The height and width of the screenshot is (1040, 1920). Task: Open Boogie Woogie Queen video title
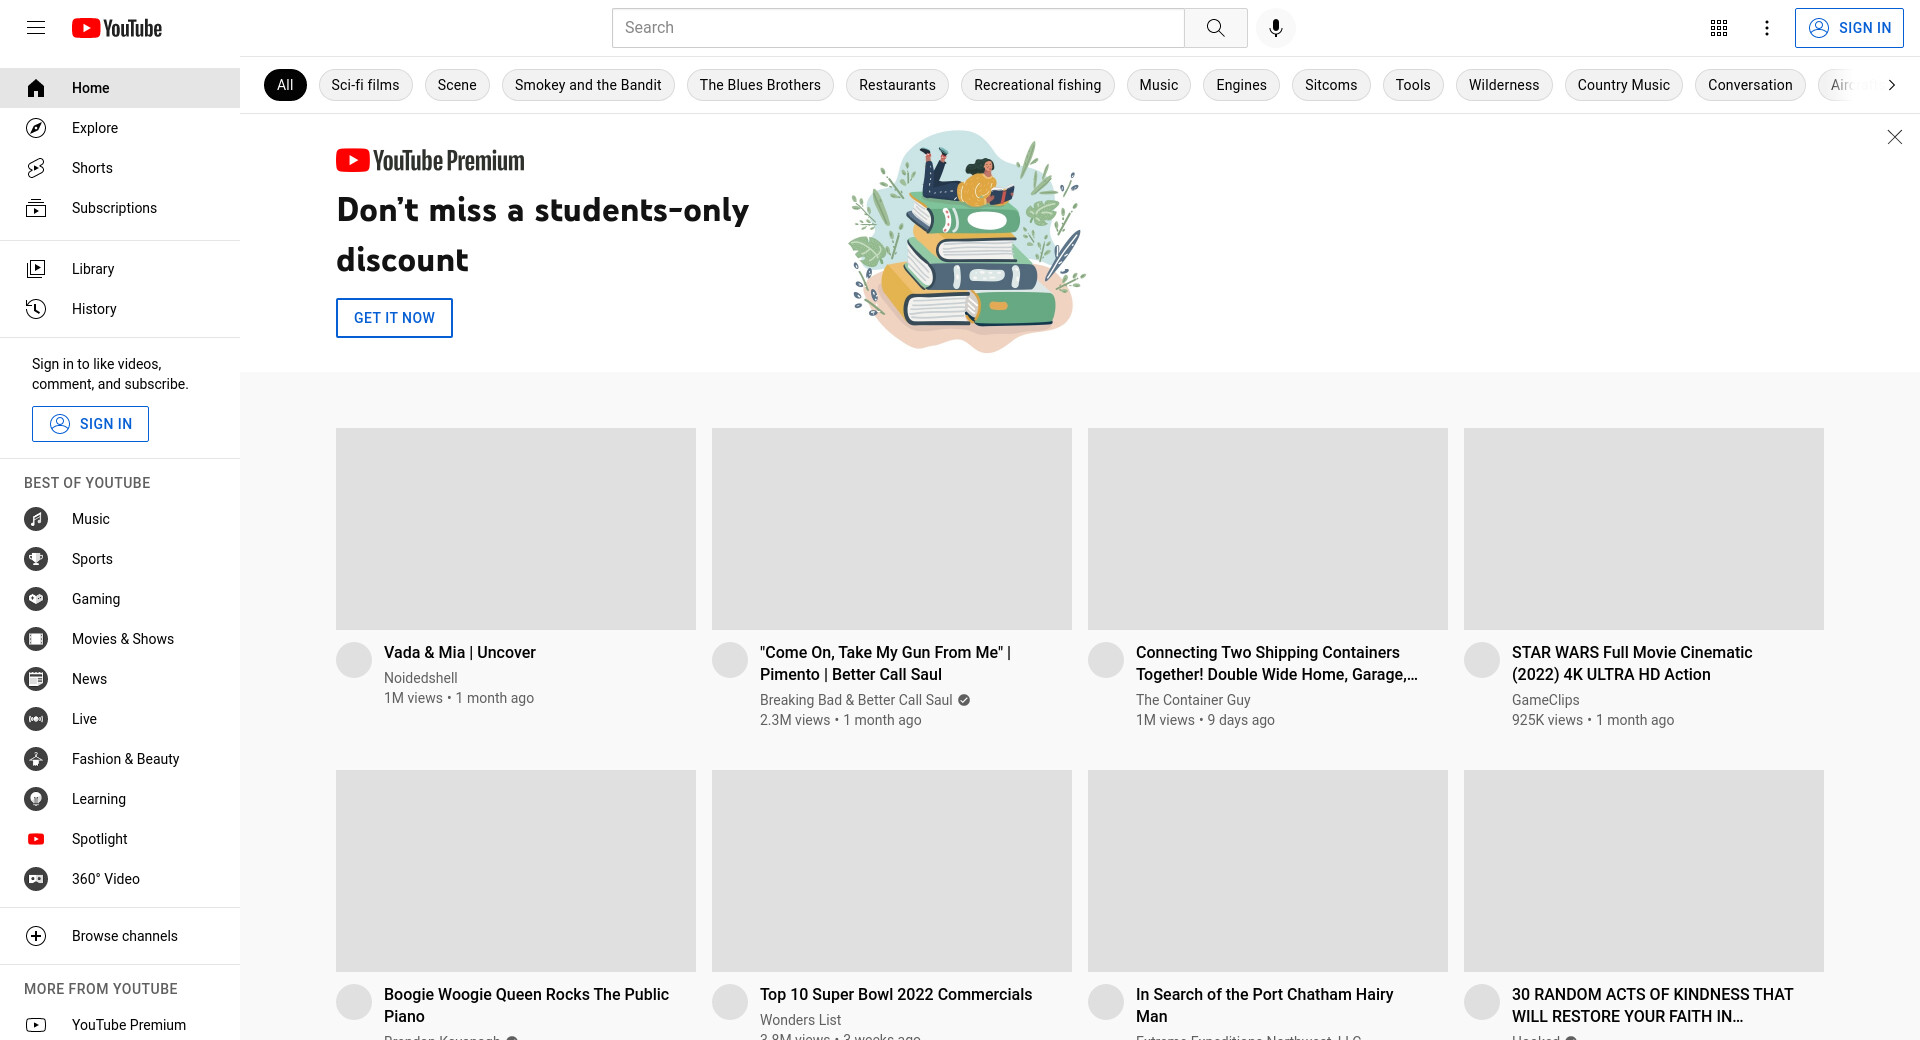coord(526,1005)
